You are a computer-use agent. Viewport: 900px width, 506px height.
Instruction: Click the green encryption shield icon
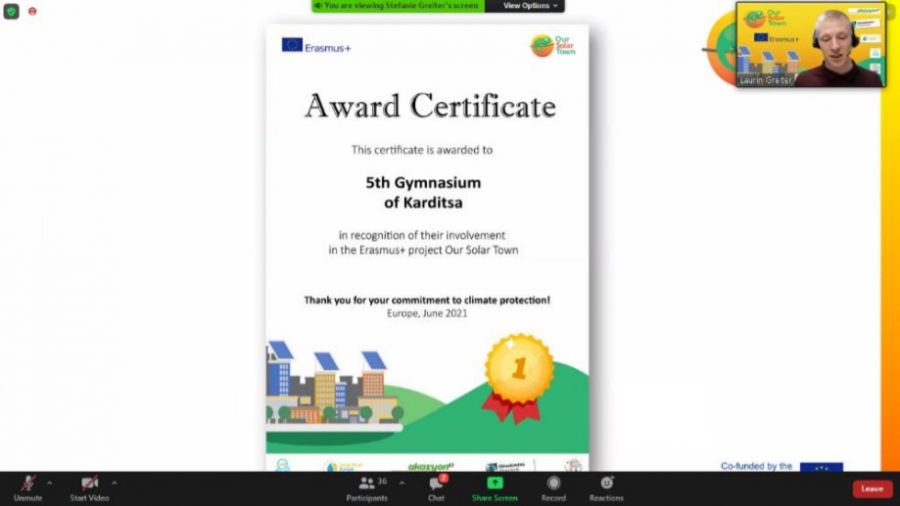click(x=11, y=11)
